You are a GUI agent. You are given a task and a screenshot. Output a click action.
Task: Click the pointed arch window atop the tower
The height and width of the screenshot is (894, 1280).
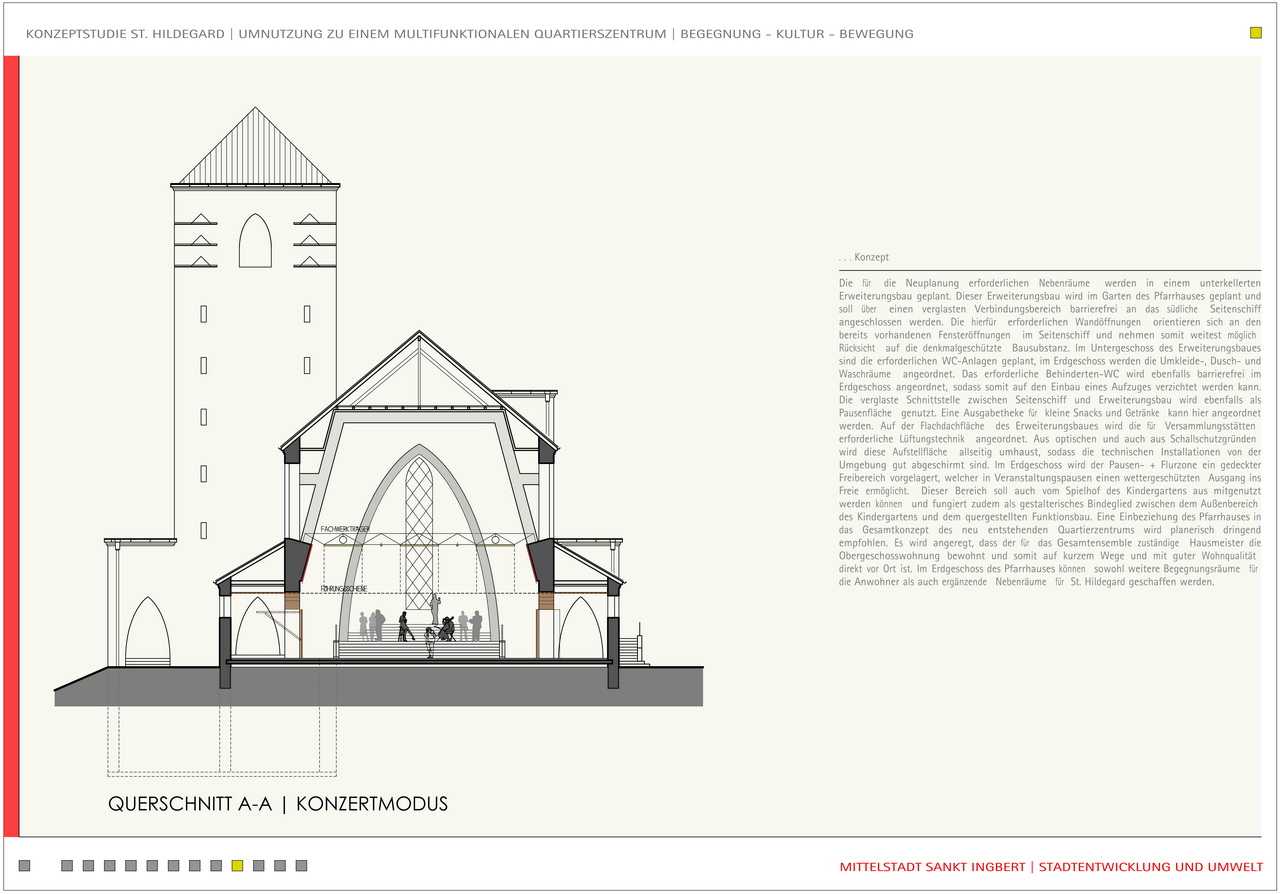[255, 241]
